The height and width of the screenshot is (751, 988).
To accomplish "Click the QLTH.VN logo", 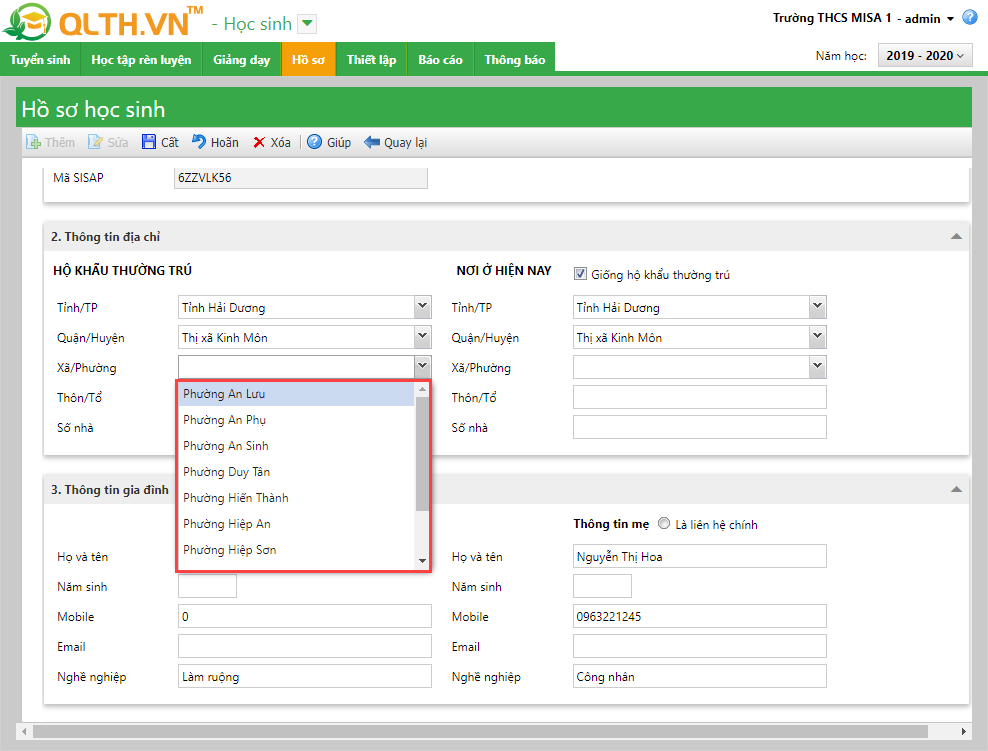I will [x=103, y=22].
